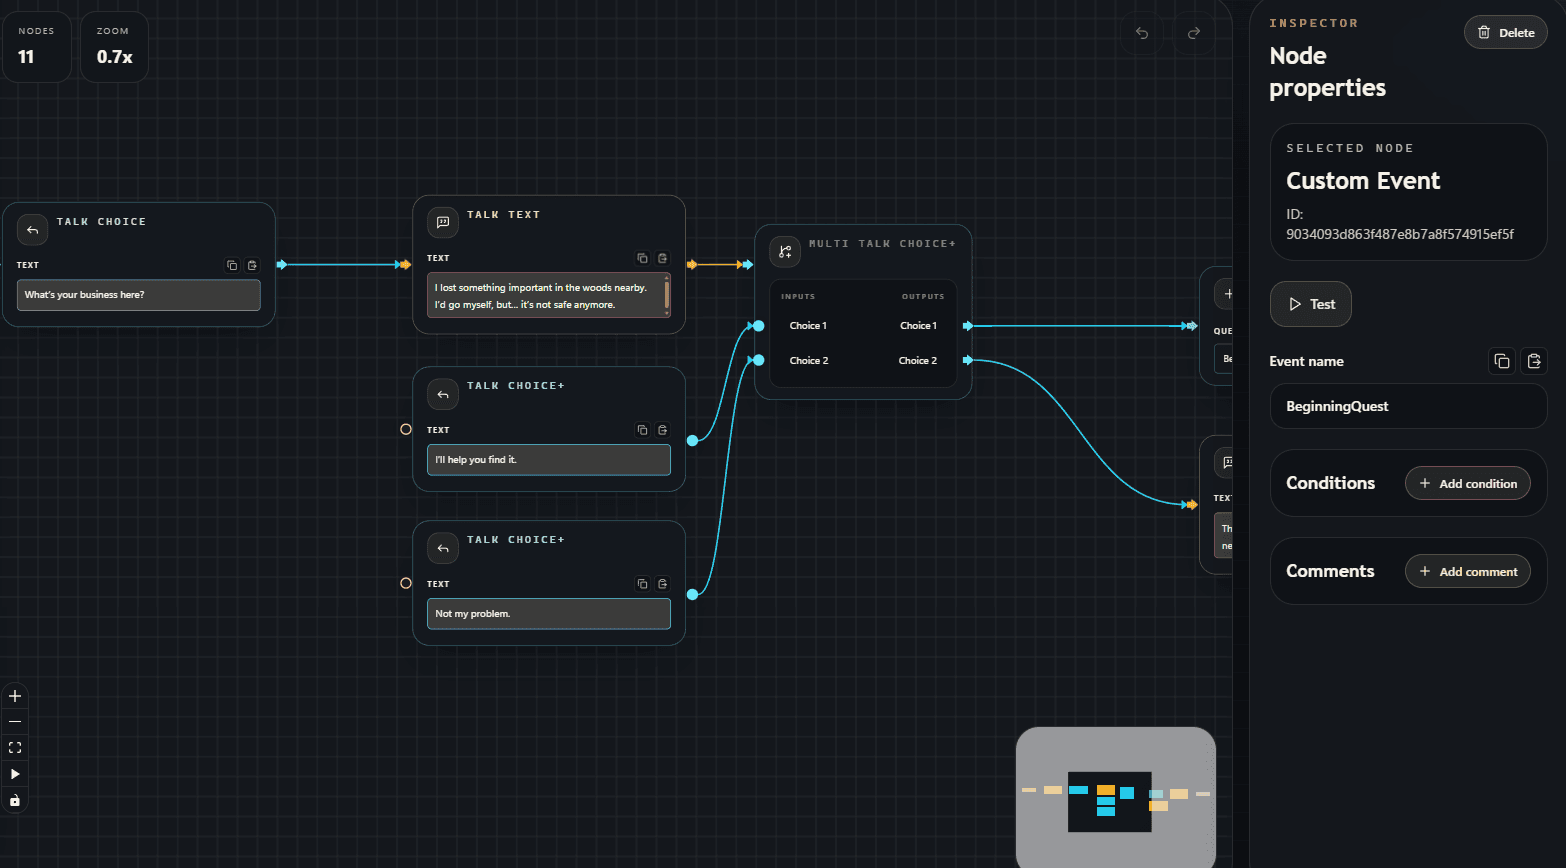1566x868 pixels.
Task: Click the Talk Text speech bubble icon
Action: [443, 223]
